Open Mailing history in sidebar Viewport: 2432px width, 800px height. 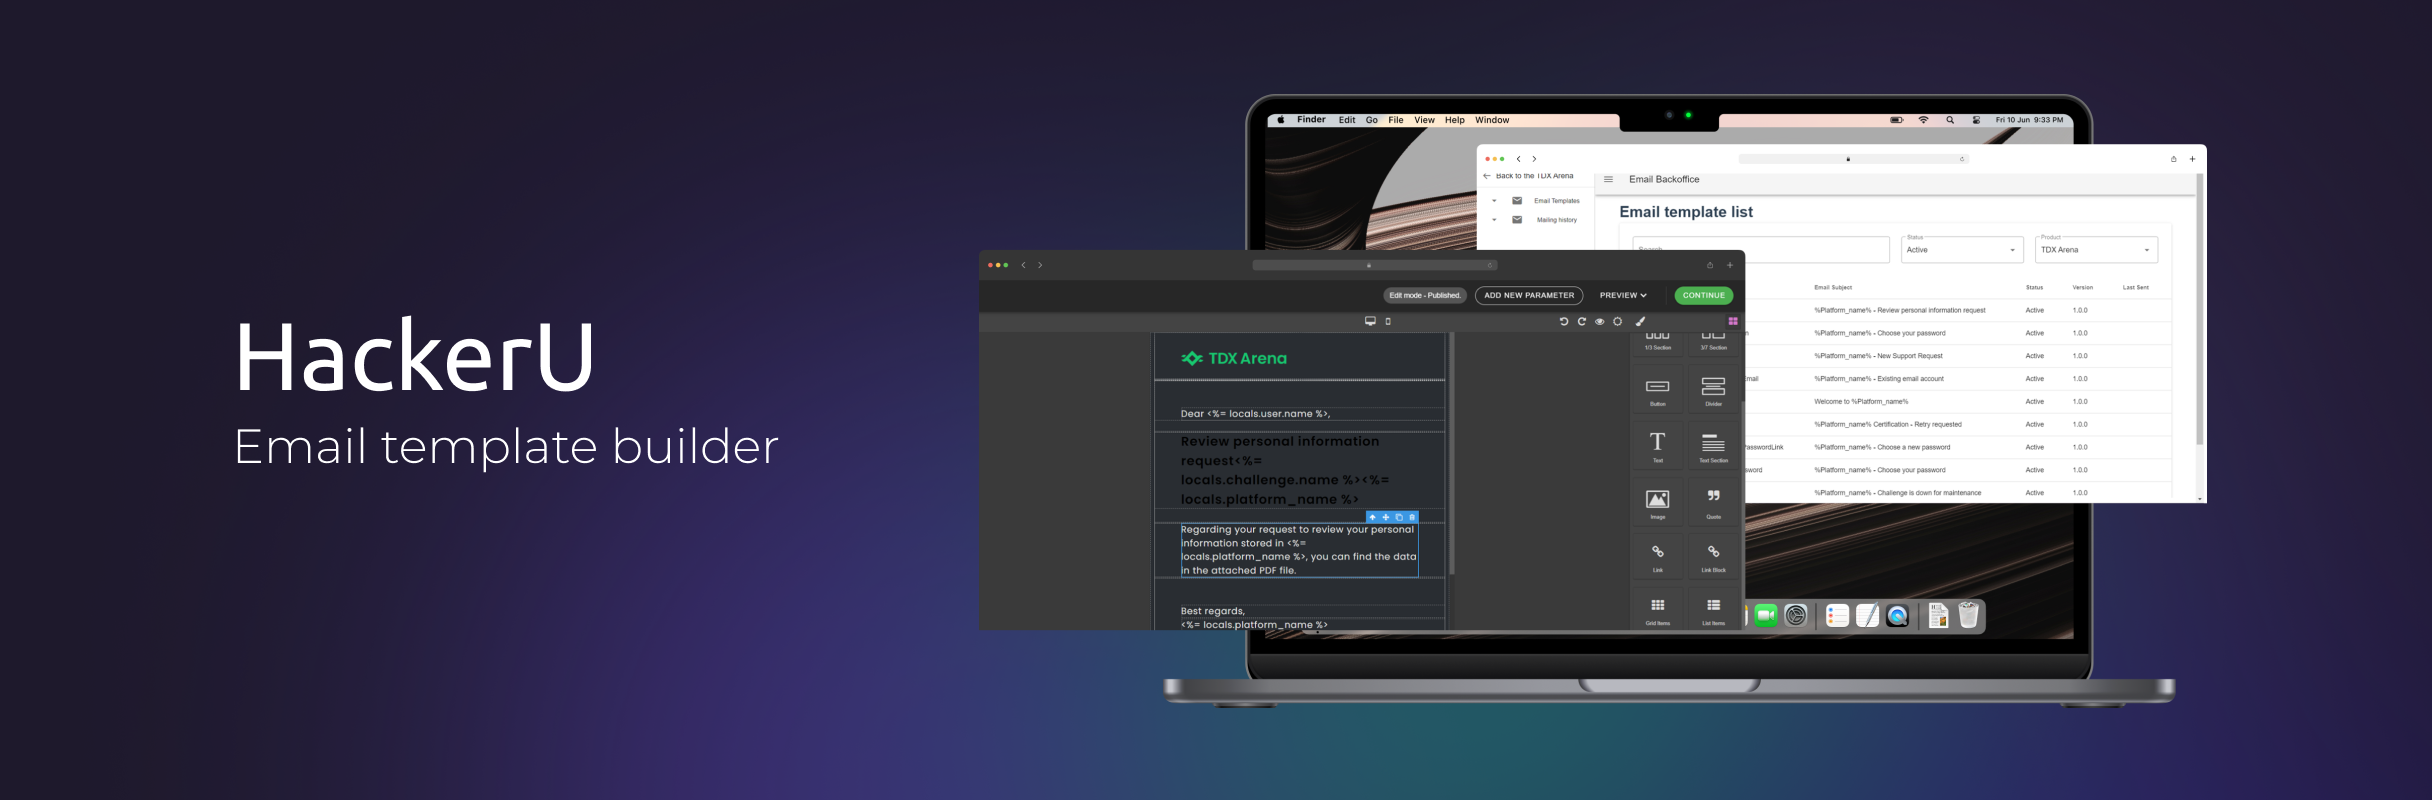[1556, 220]
